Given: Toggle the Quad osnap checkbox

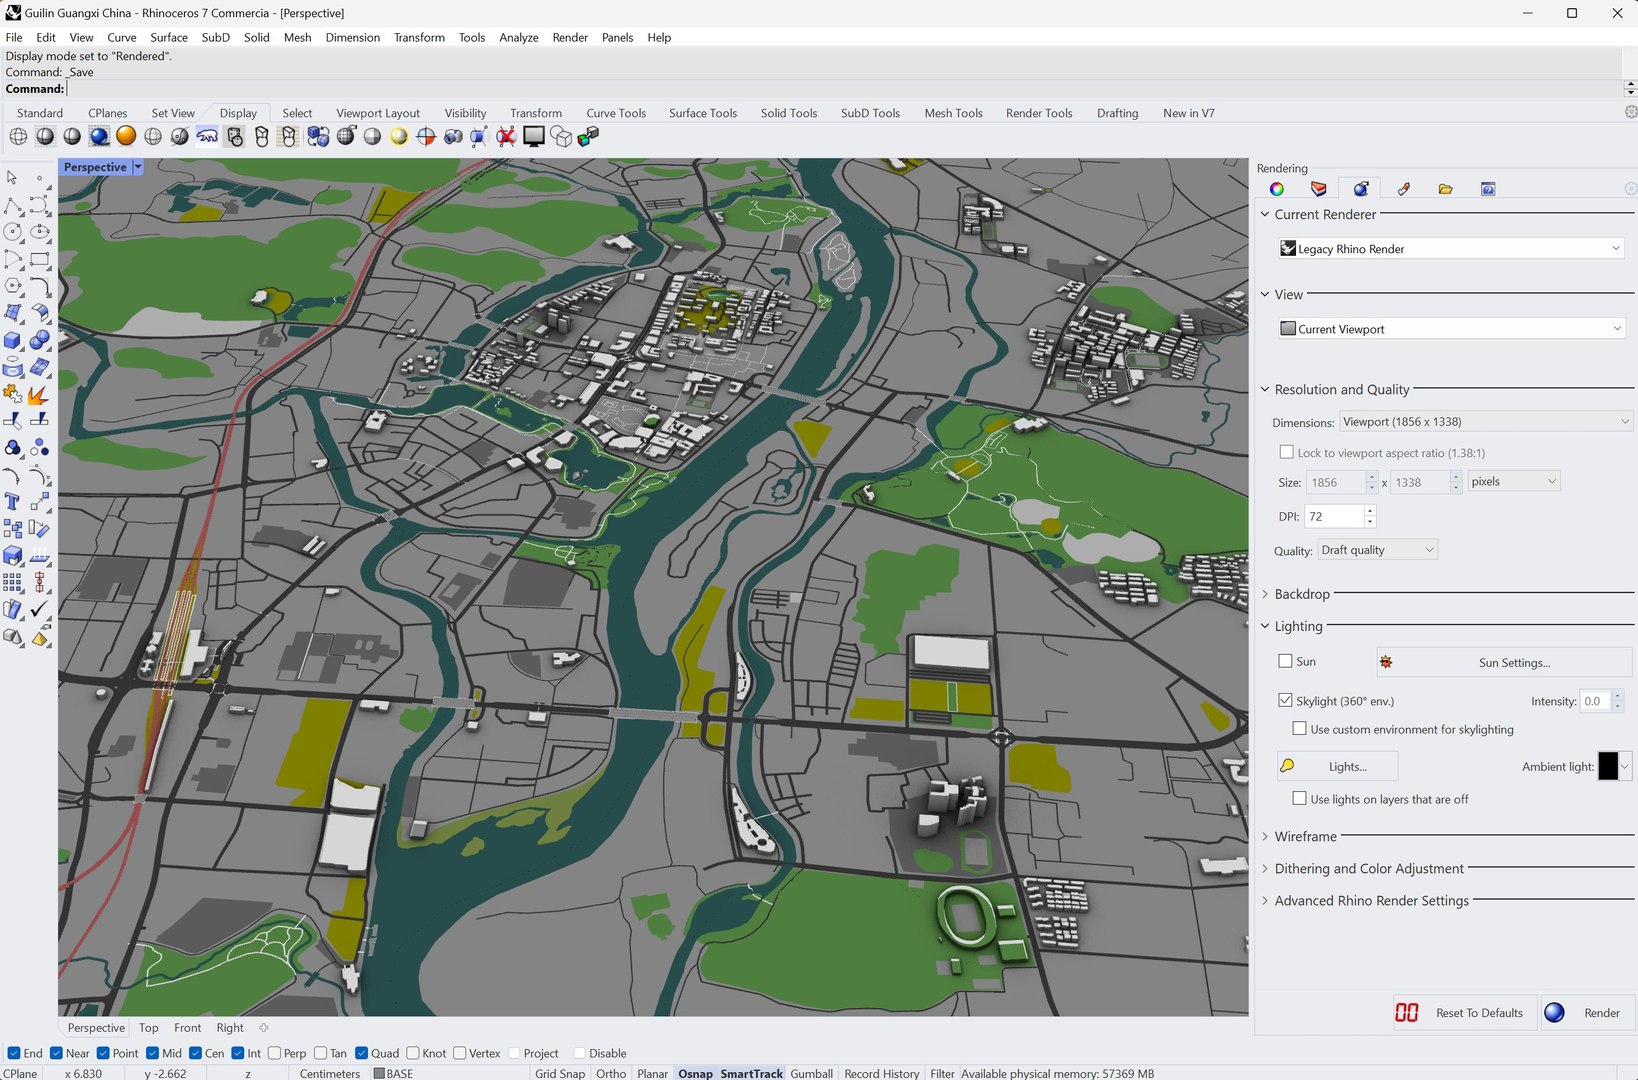Looking at the screenshot, I should (x=362, y=1053).
